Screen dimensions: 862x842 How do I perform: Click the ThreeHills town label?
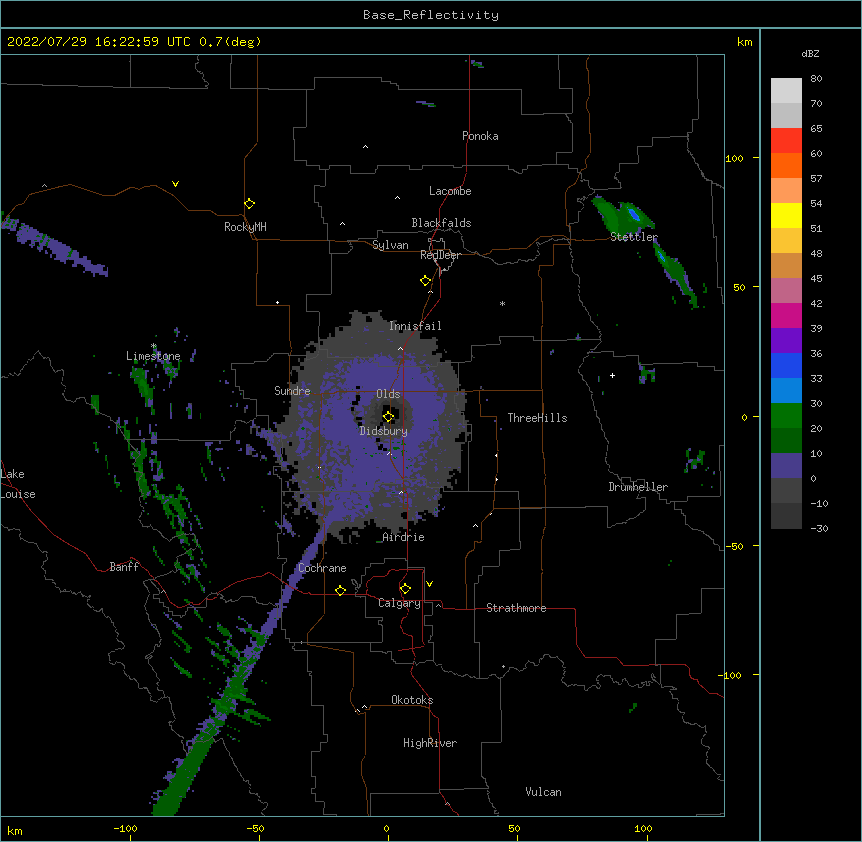tap(537, 418)
